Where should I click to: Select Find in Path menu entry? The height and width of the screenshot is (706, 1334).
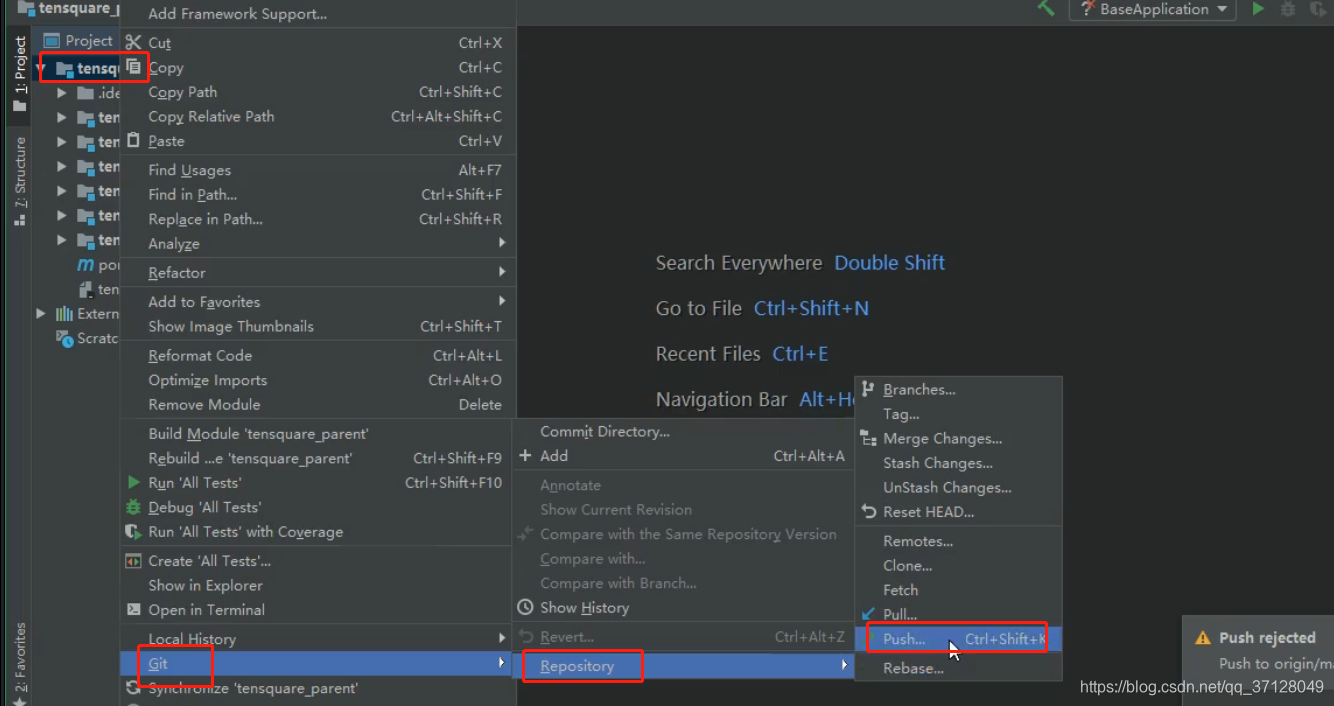pos(317,195)
